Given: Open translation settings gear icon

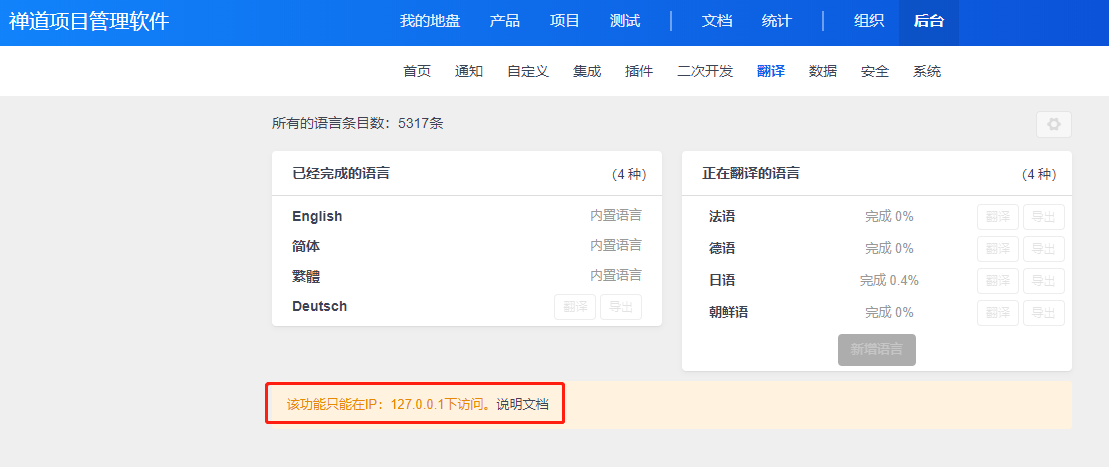Looking at the screenshot, I should (1053, 125).
